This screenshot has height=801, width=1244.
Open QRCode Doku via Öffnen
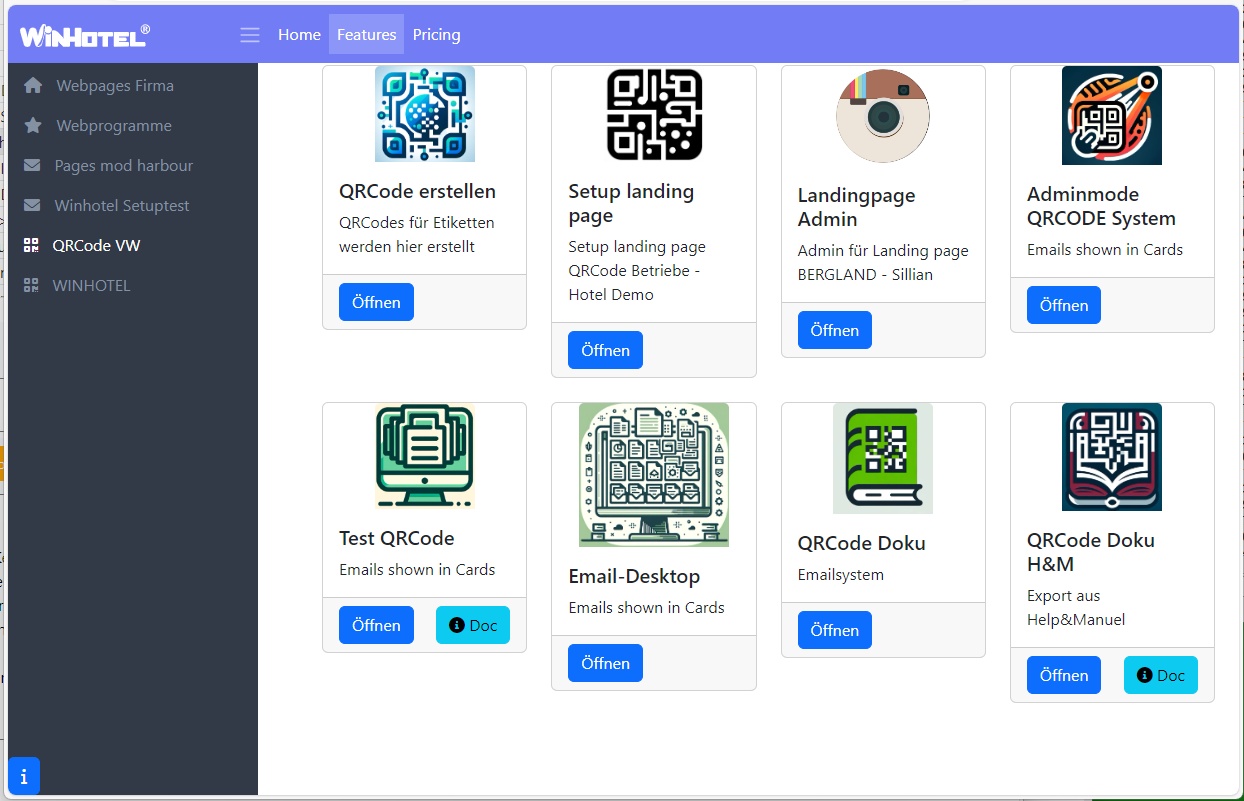(835, 630)
